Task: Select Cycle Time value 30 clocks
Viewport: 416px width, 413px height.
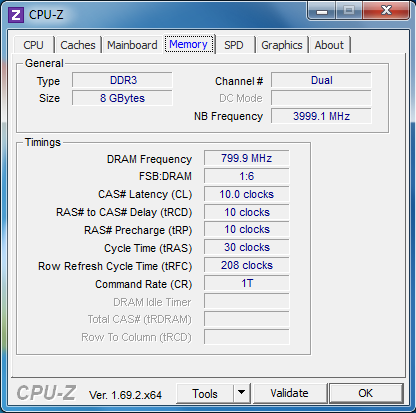Action: pos(247,247)
